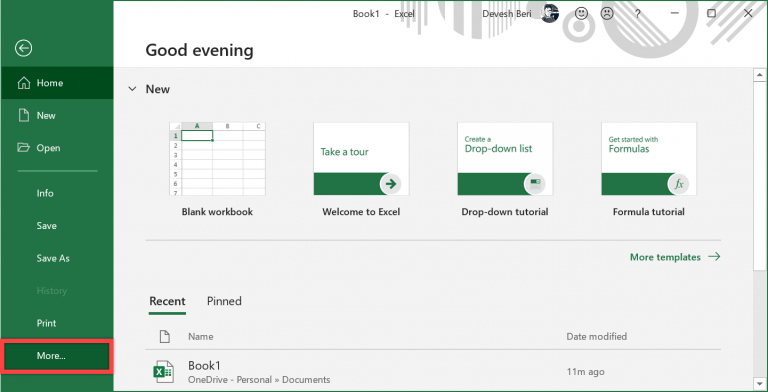
Task: Click the Devesh Beri account name
Action: [x=507, y=14]
